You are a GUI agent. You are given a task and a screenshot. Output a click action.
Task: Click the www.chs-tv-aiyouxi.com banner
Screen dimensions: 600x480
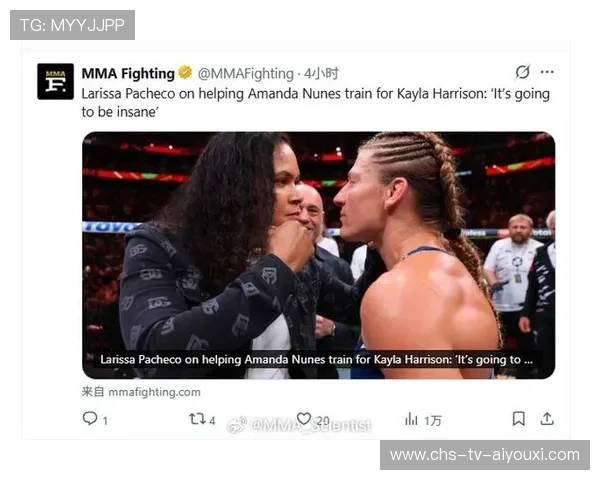tap(485, 455)
